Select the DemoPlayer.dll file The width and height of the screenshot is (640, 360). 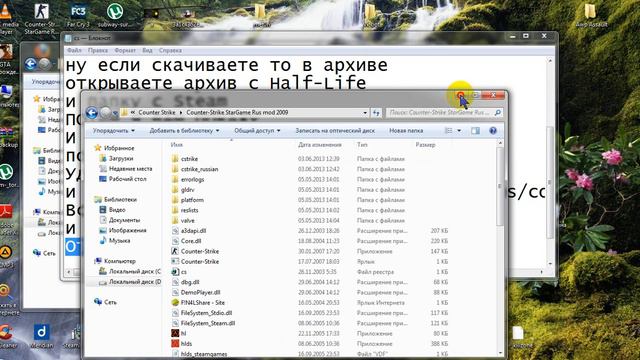point(196,292)
